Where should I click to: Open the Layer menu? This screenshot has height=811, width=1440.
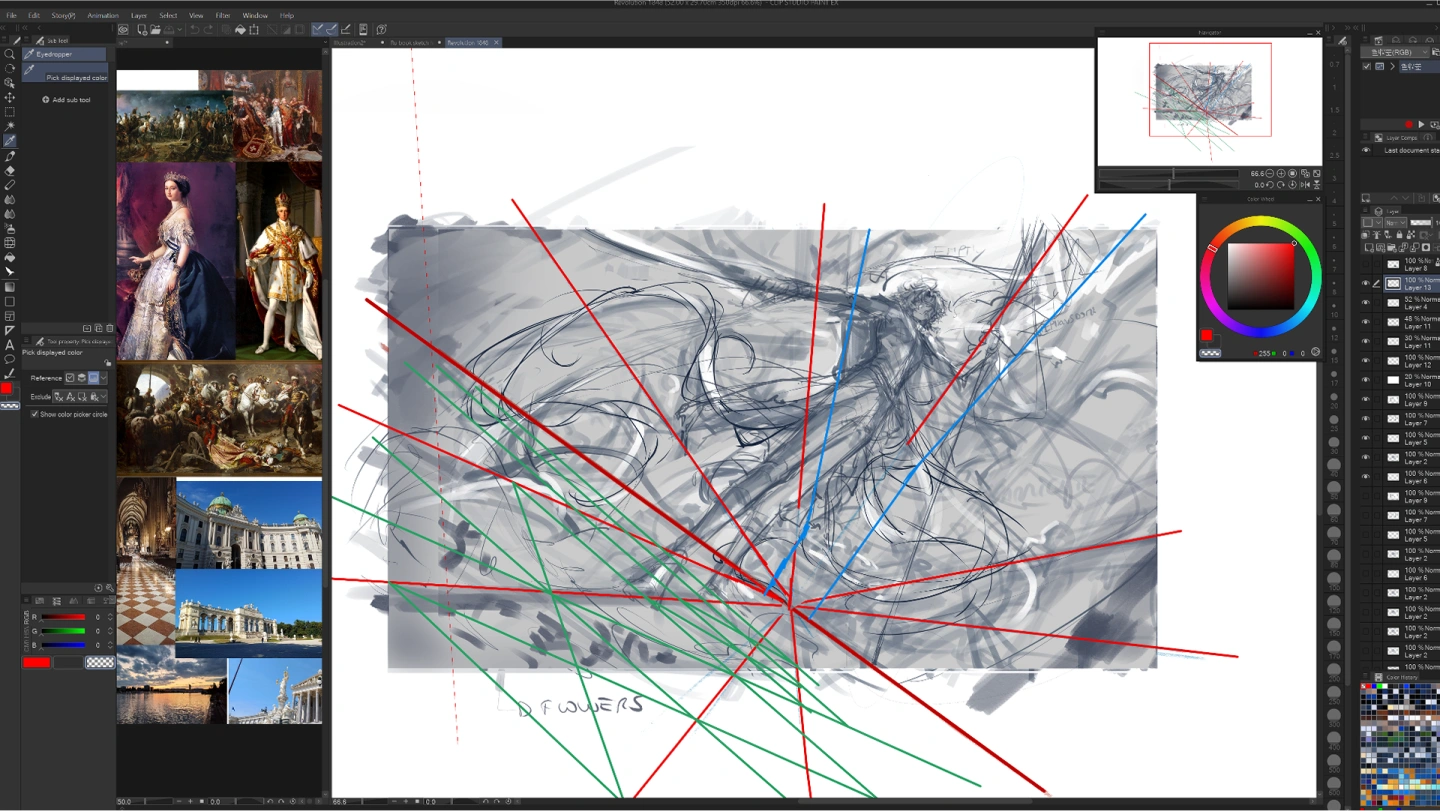point(139,15)
